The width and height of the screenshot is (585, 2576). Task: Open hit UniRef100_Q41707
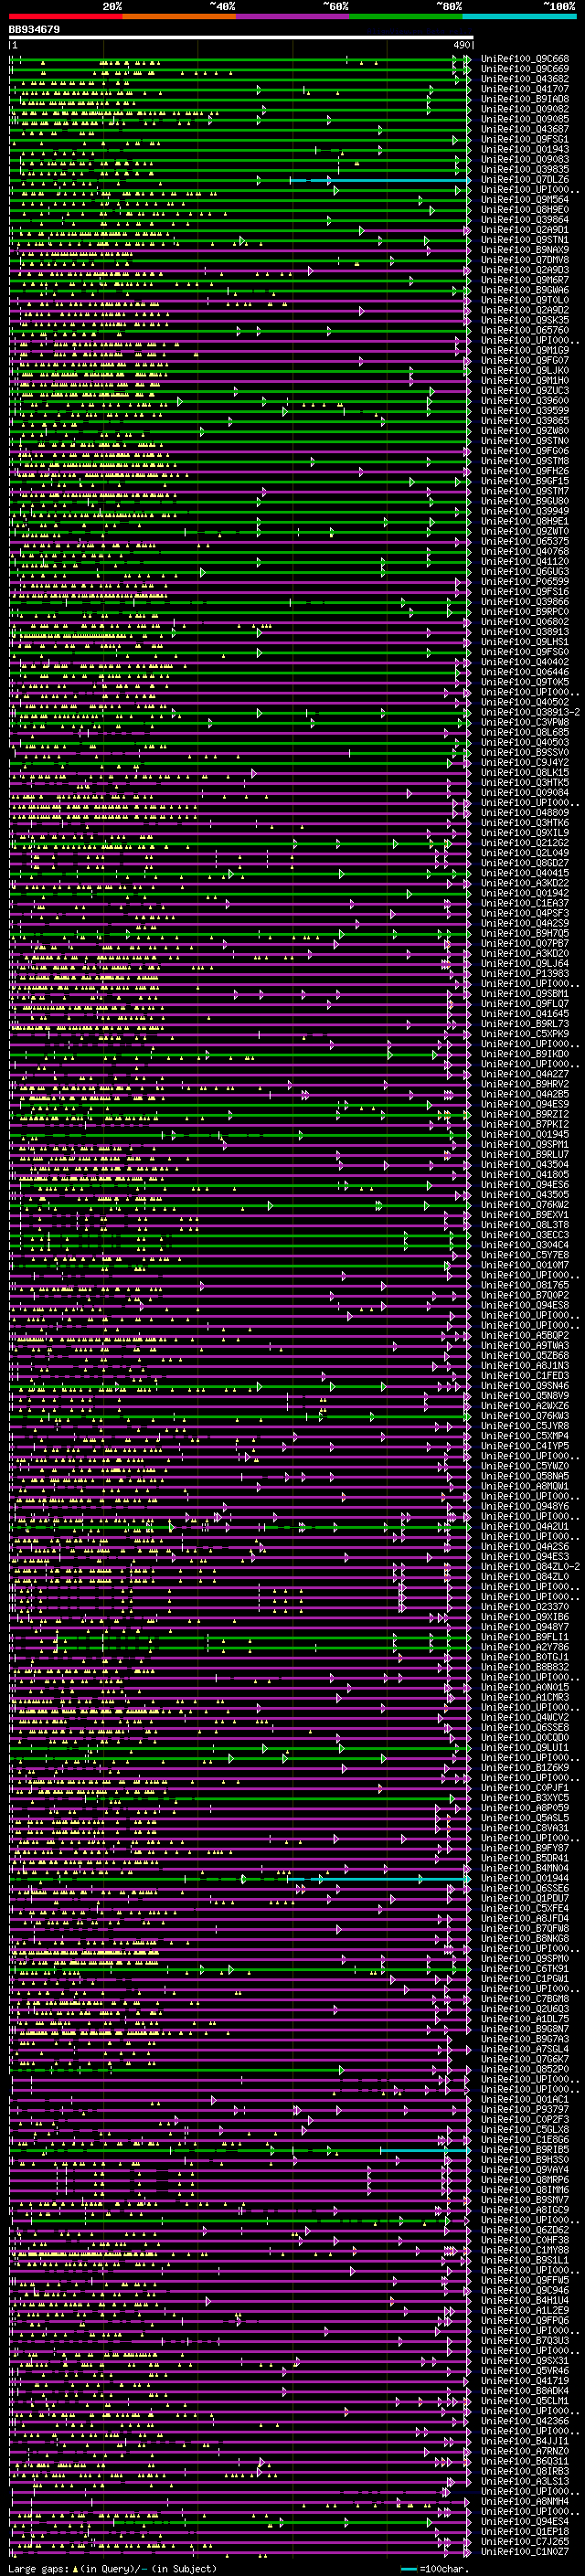[x=525, y=89]
